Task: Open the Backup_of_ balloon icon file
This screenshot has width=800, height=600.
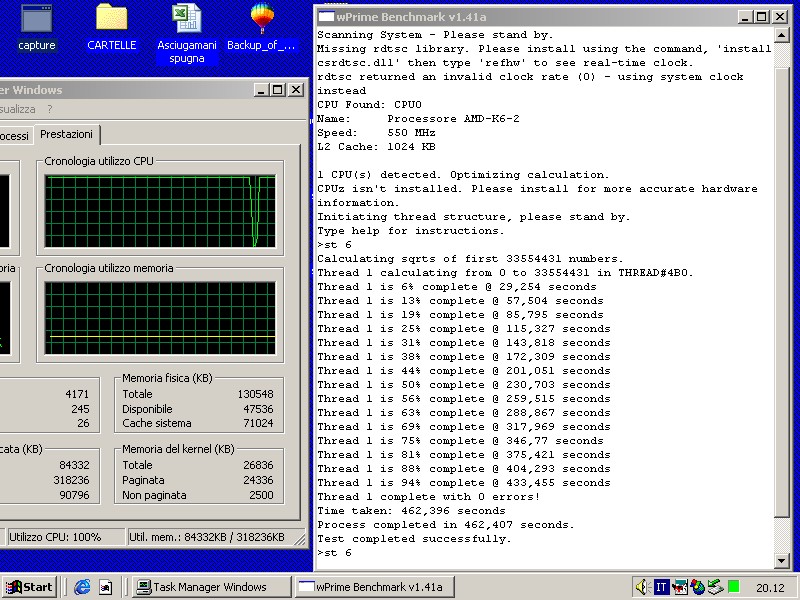Action: [261, 27]
